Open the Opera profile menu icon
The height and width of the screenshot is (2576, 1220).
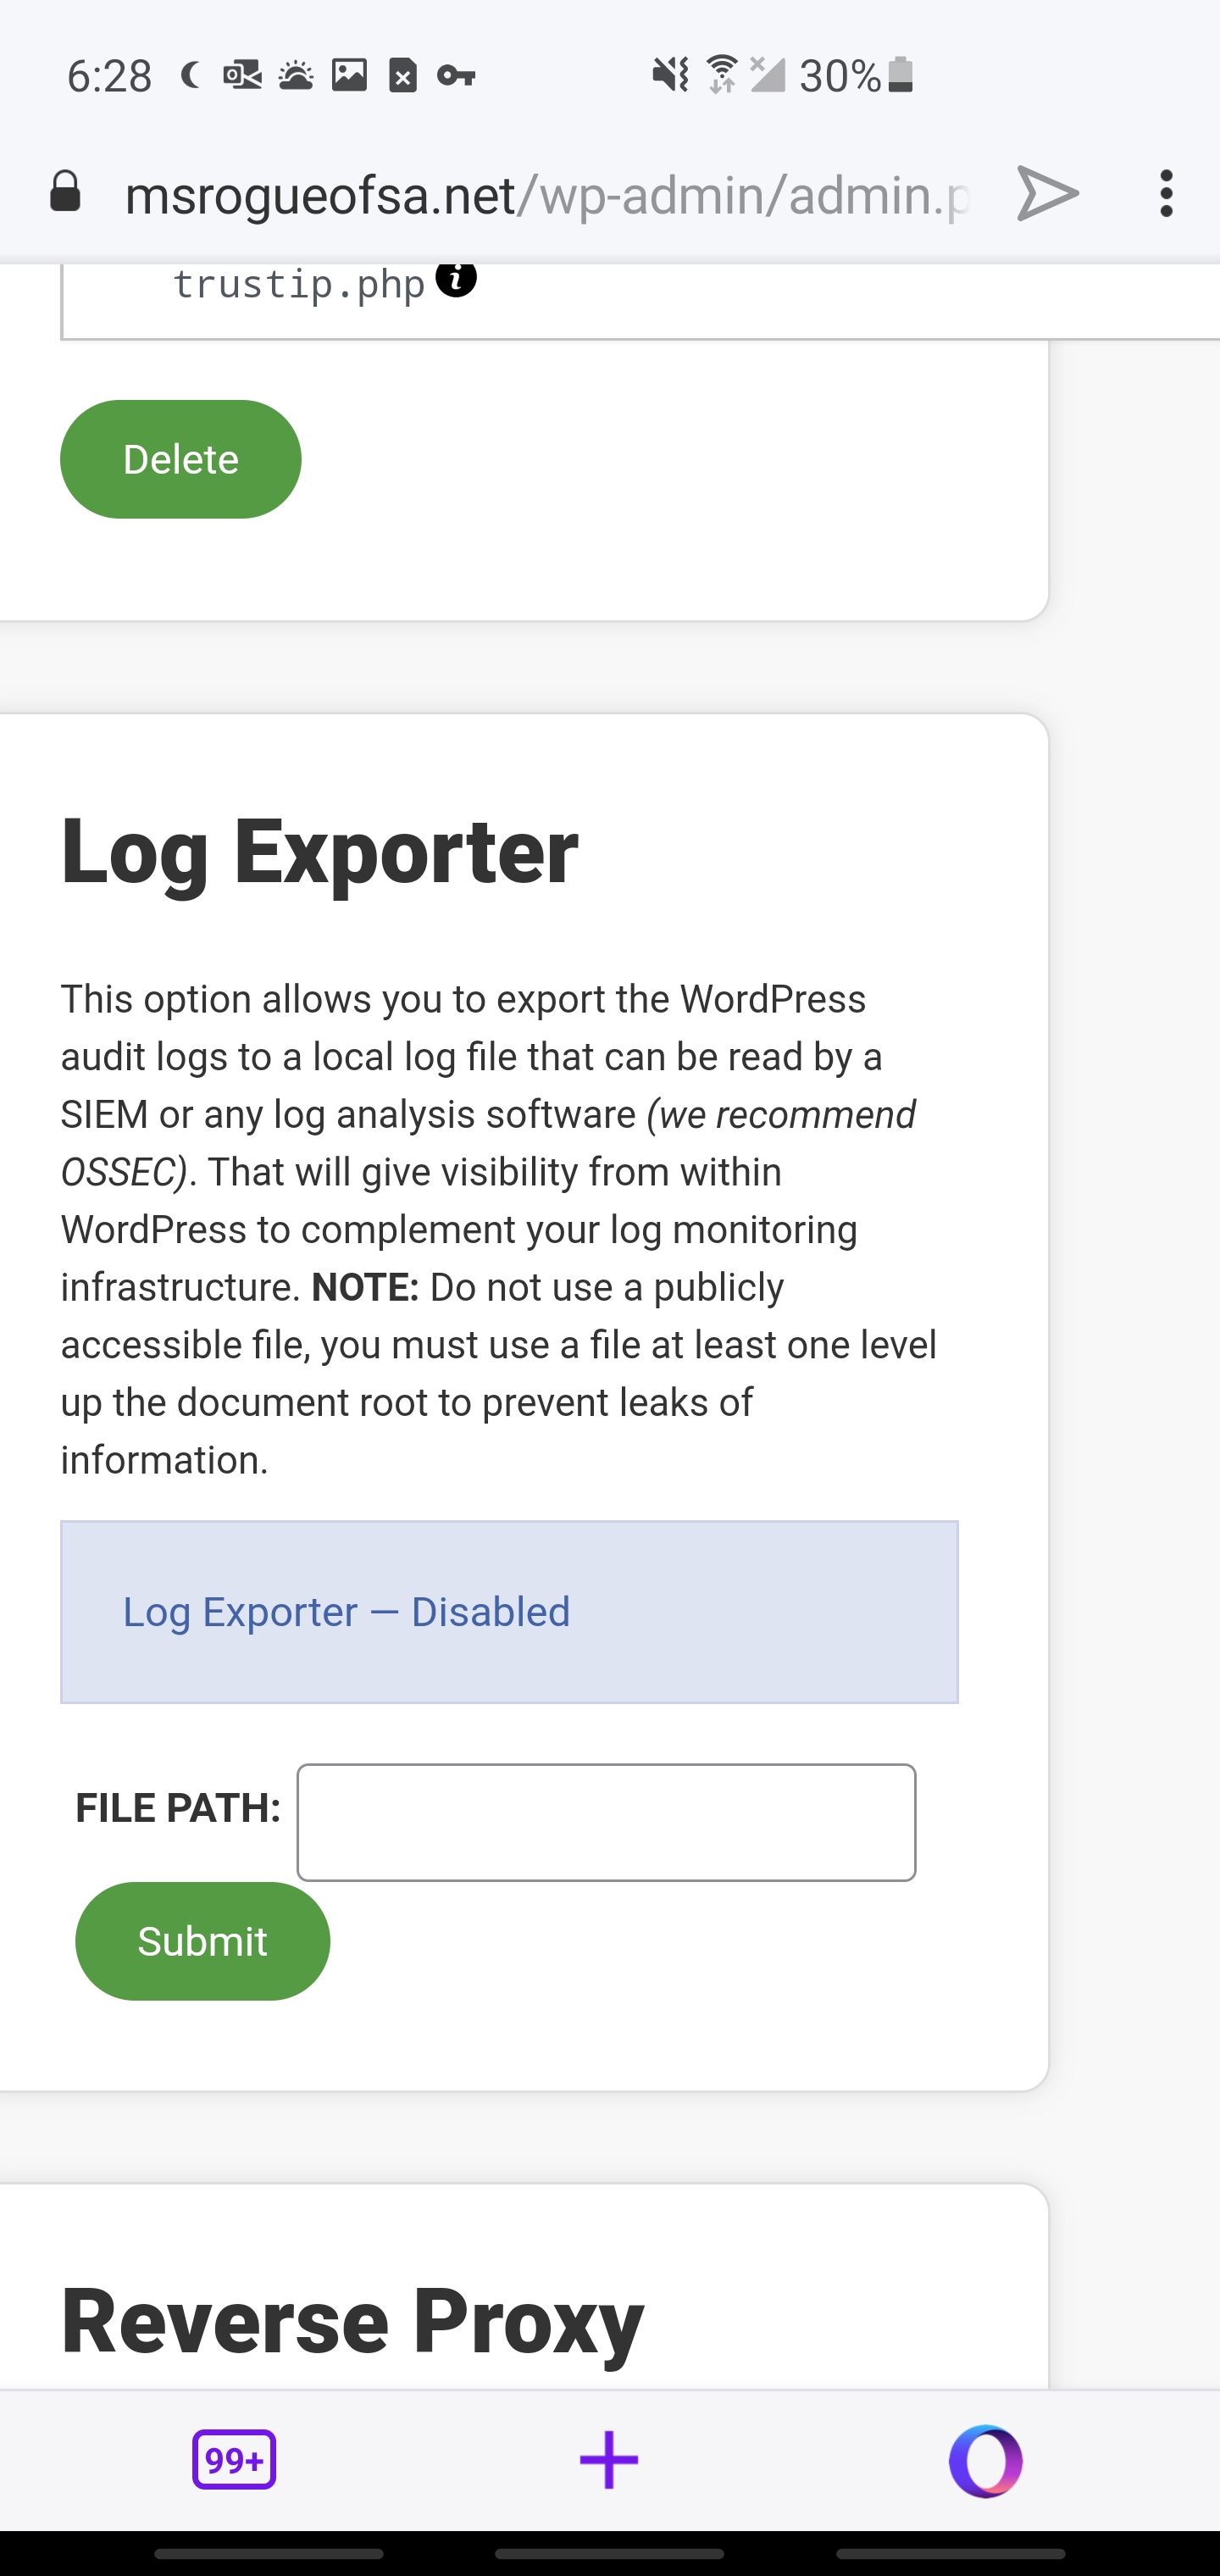(985, 2460)
